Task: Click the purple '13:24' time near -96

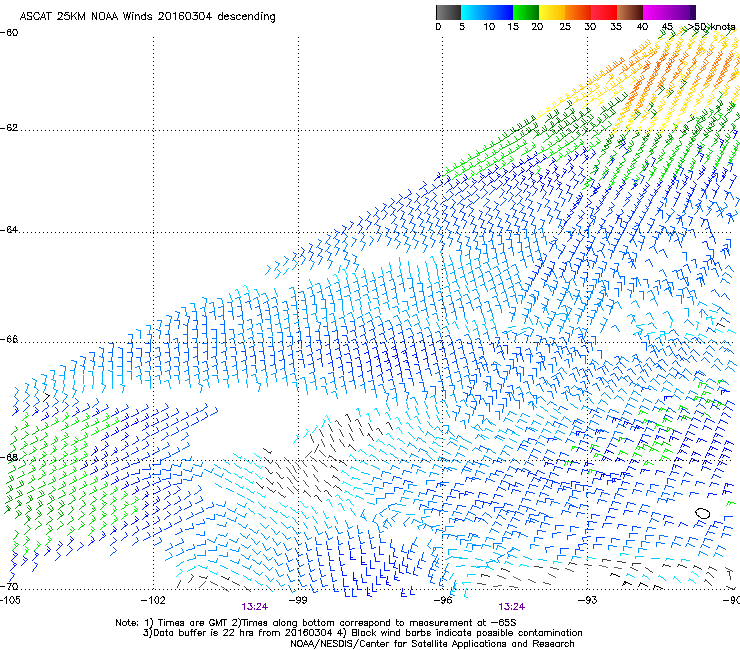Action: coord(512,607)
